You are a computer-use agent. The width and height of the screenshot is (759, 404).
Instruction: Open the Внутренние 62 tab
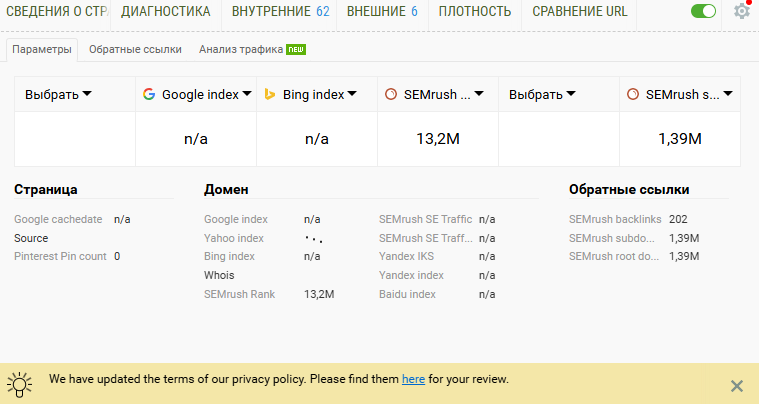[280, 12]
